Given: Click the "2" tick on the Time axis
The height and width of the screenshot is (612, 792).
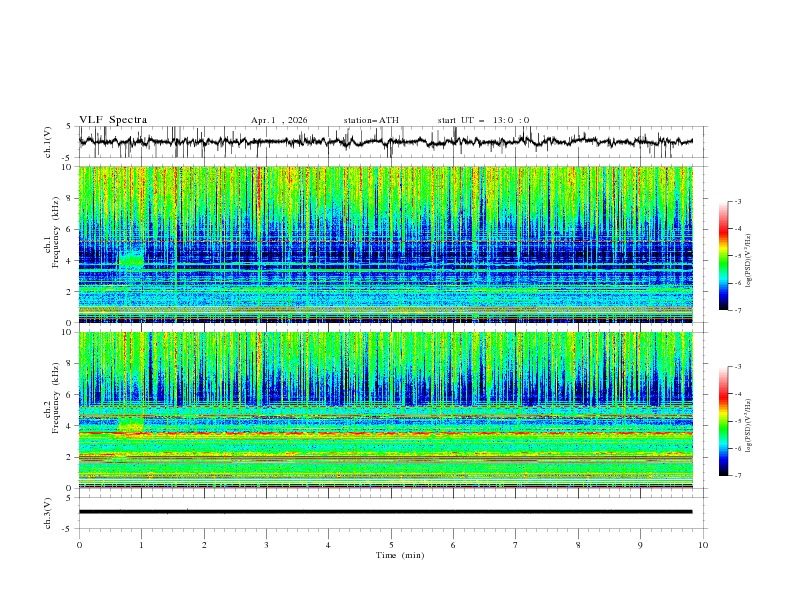Looking at the screenshot, I should coord(204,545).
